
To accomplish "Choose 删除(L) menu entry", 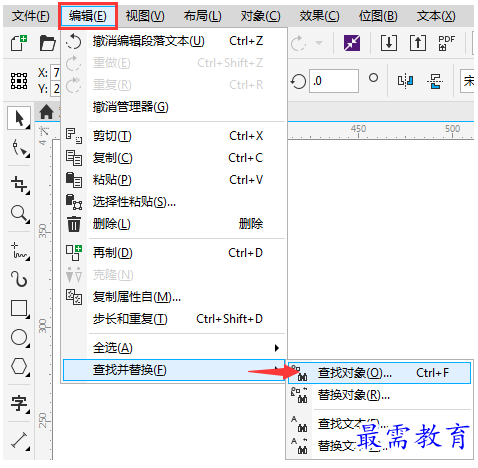I will coord(174,224).
